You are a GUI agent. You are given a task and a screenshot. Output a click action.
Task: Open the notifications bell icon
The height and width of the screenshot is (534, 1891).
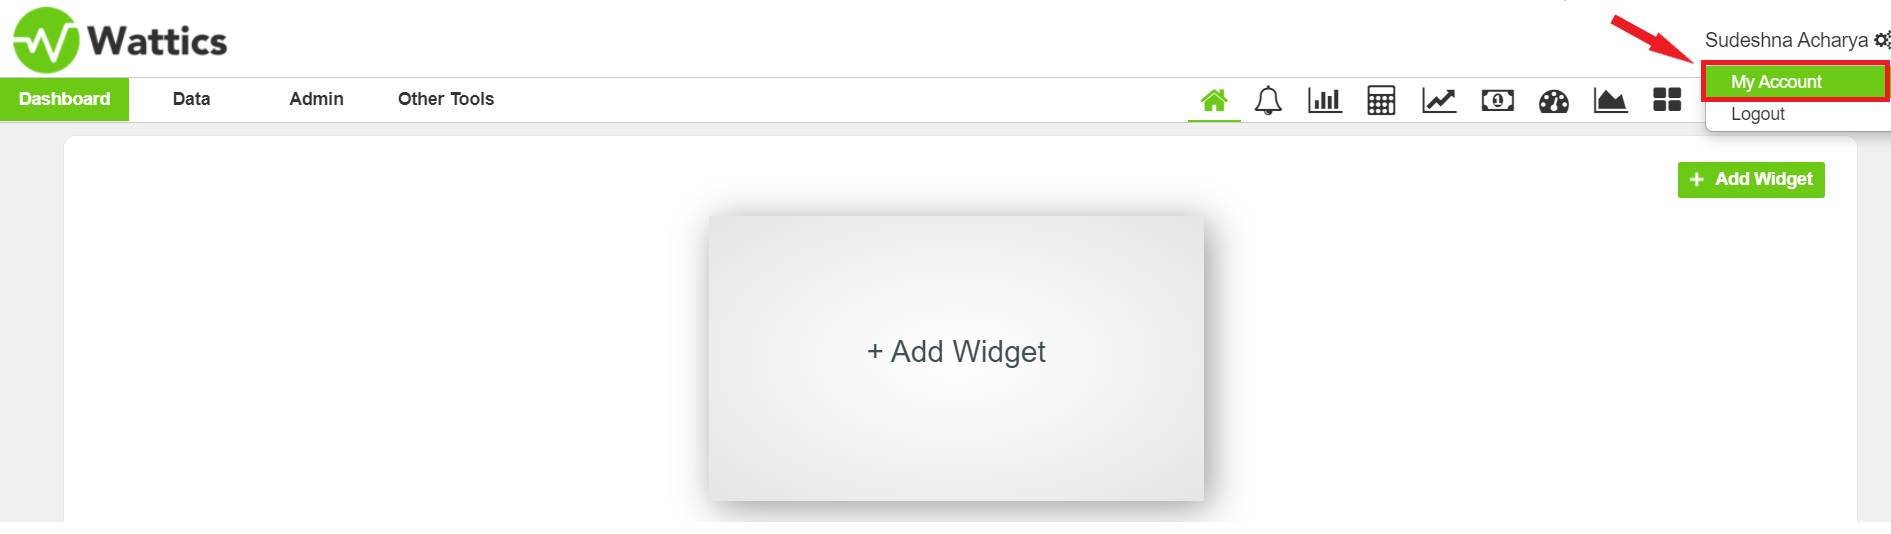pyautogui.click(x=1268, y=101)
